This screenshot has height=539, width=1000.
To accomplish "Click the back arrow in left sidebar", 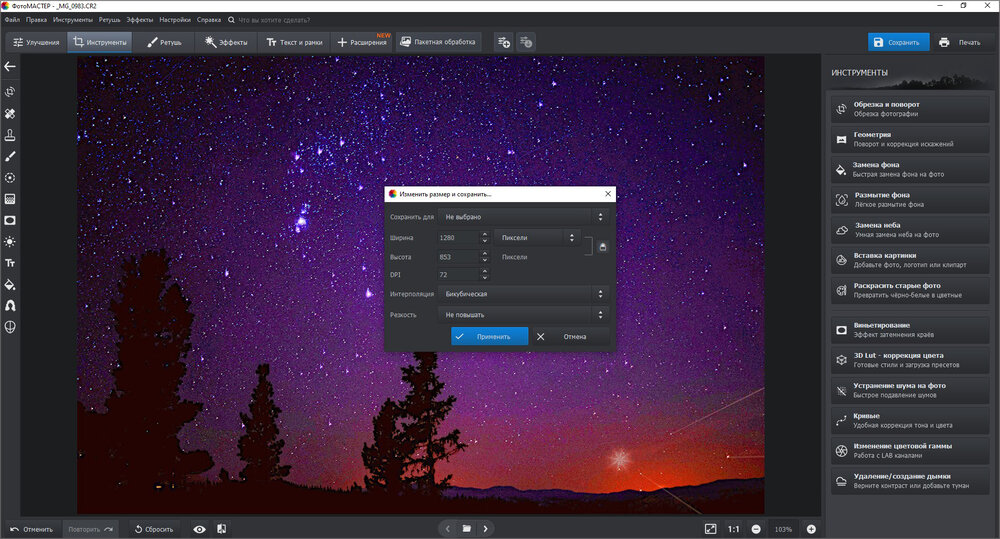I will [10, 67].
